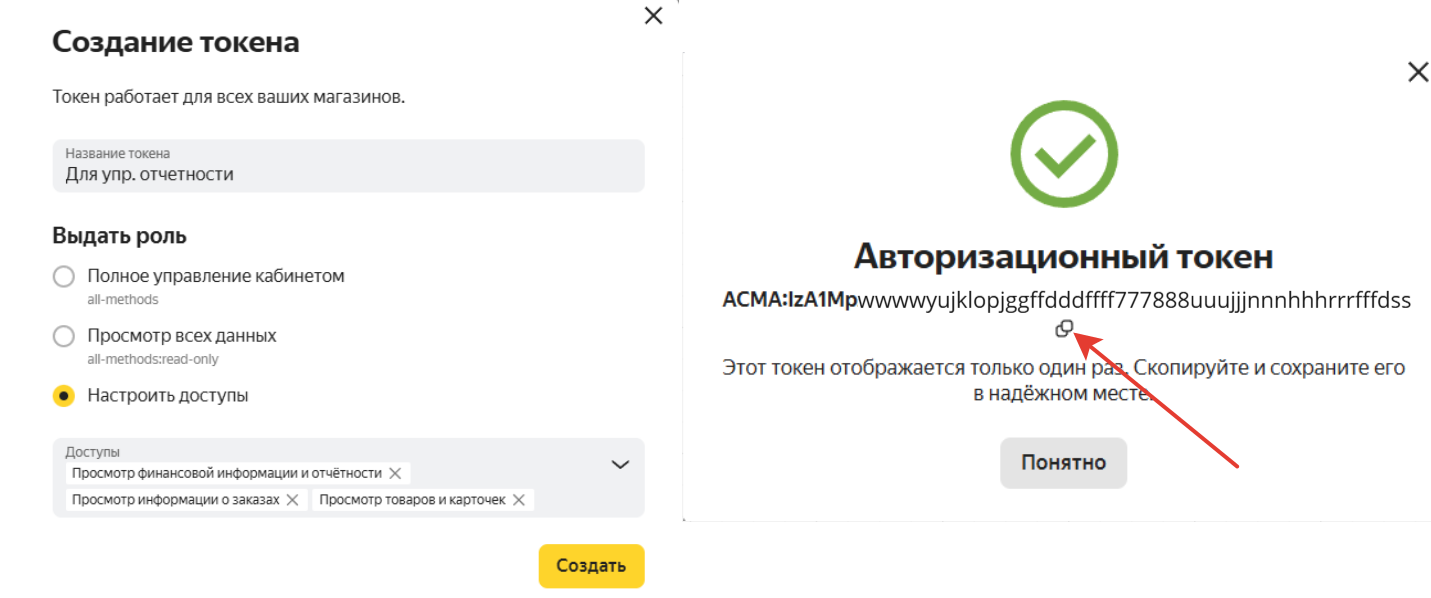Remove the Просмотр информации о заказах tag
The height and width of the screenshot is (598, 1431).
point(292,500)
